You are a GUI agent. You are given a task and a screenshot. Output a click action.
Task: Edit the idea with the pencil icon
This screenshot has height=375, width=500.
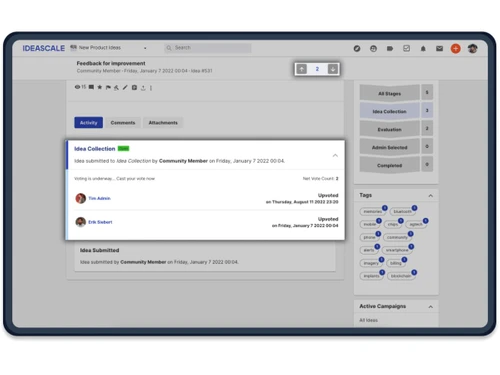click(x=125, y=88)
